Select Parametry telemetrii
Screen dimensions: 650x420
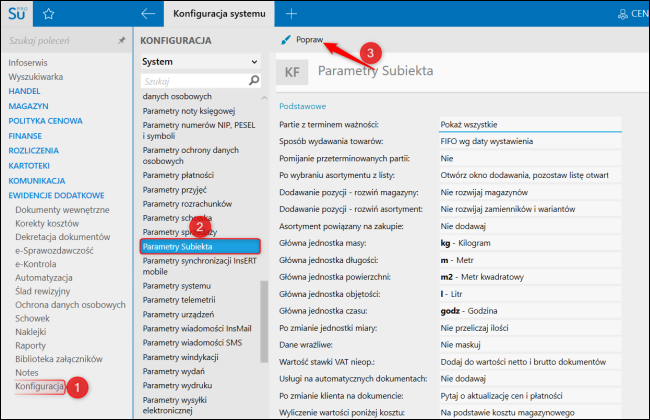(x=179, y=300)
